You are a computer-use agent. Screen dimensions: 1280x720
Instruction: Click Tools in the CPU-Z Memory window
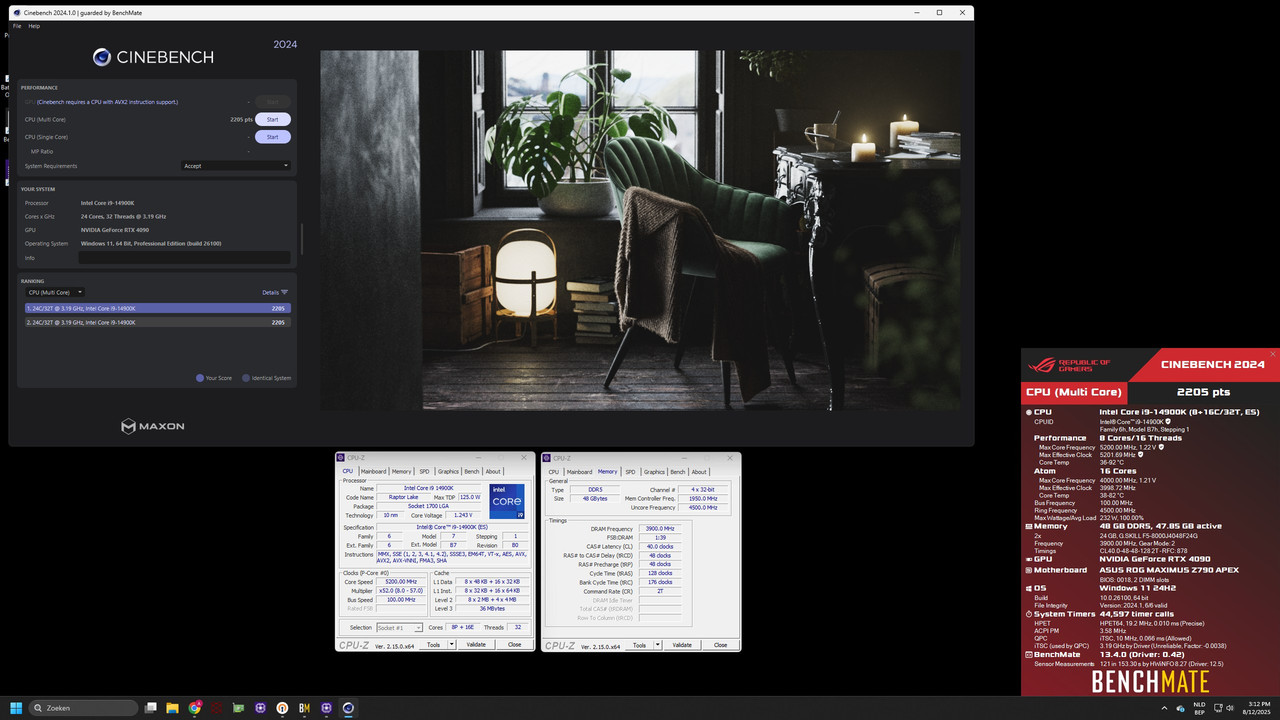[639, 645]
